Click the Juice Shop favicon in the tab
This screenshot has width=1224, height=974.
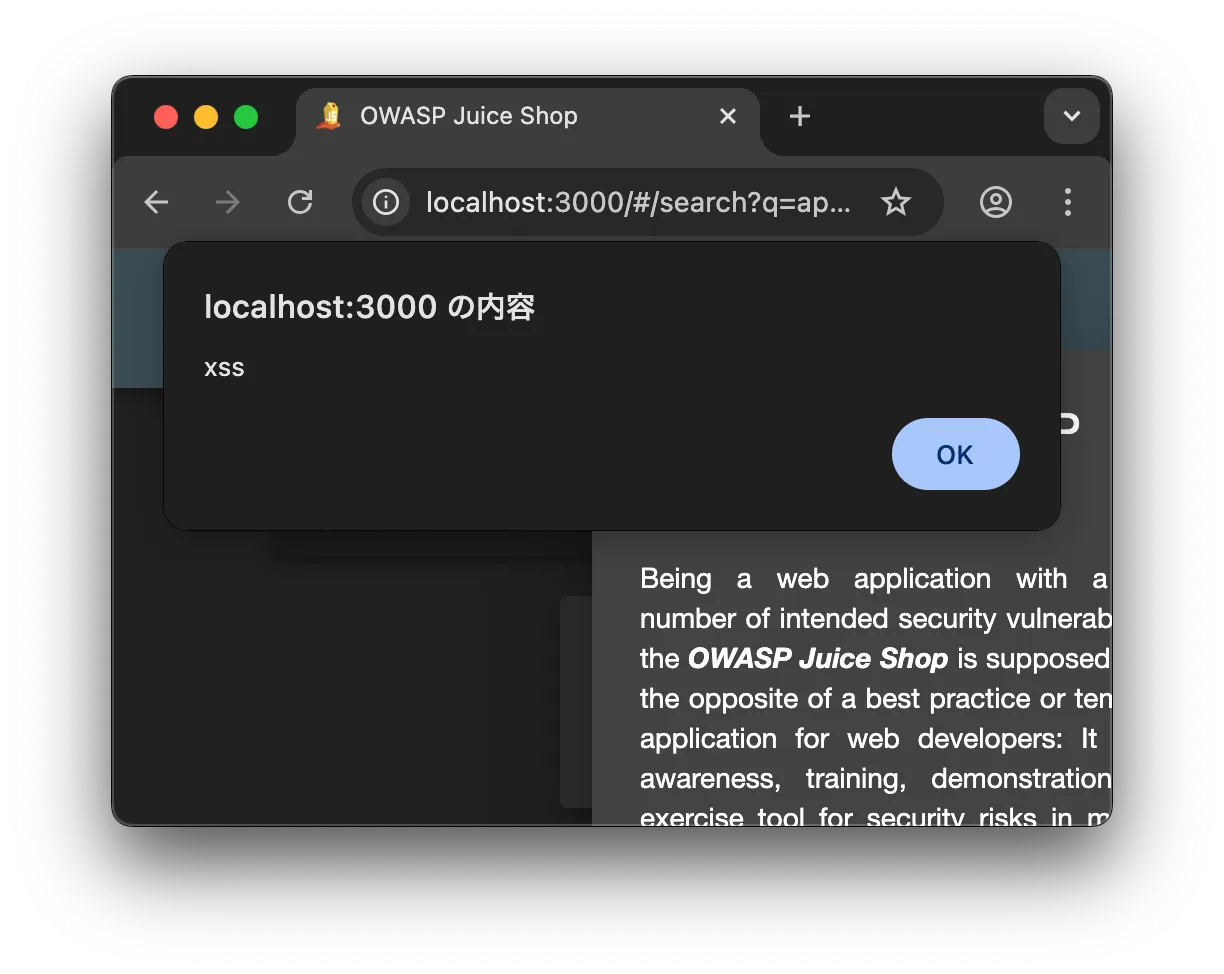click(x=329, y=116)
